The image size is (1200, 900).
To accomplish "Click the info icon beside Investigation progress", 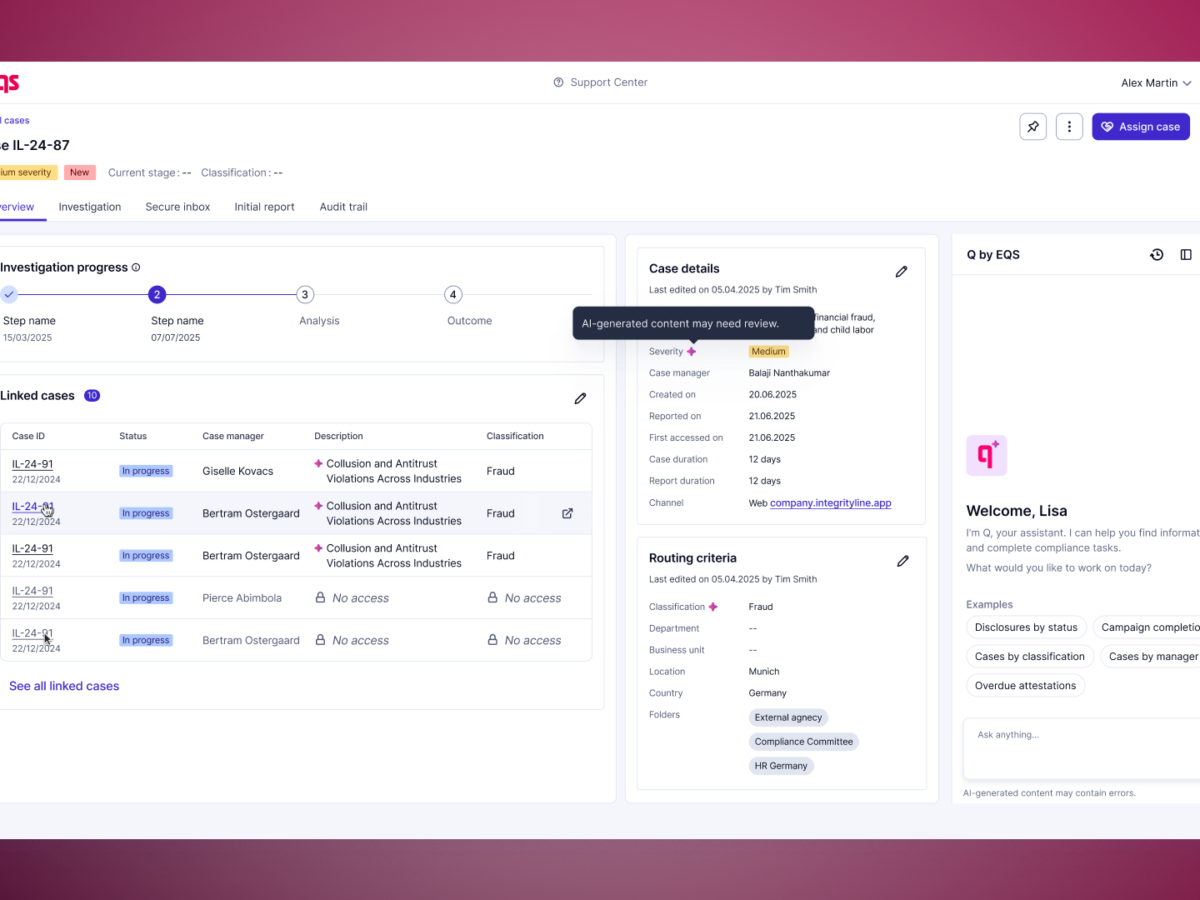I will coord(136,268).
